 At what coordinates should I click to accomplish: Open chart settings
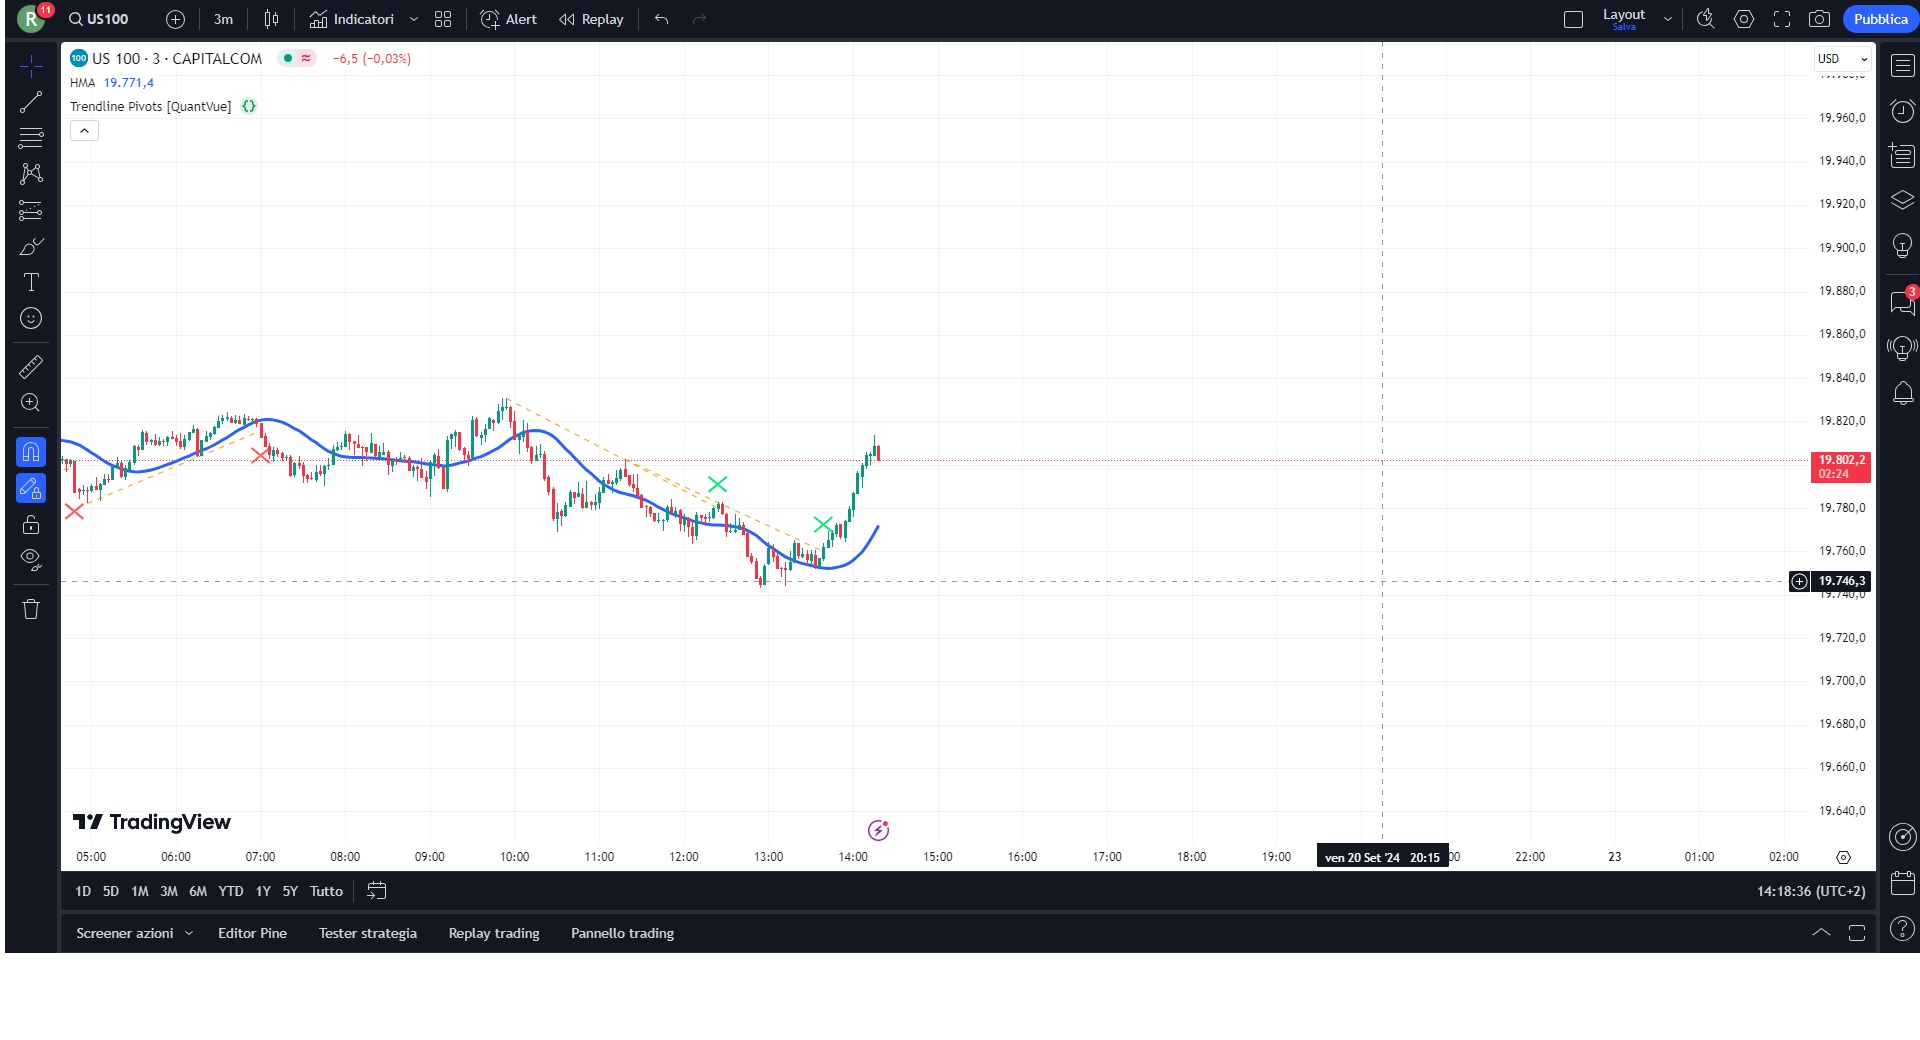pos(1744,19)
